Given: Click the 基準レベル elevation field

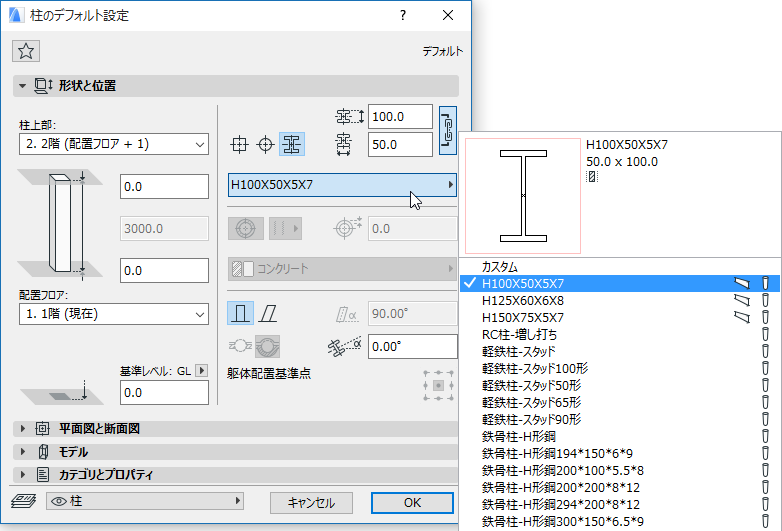Looking at the screenshot, I should click(x=164, y=392).
